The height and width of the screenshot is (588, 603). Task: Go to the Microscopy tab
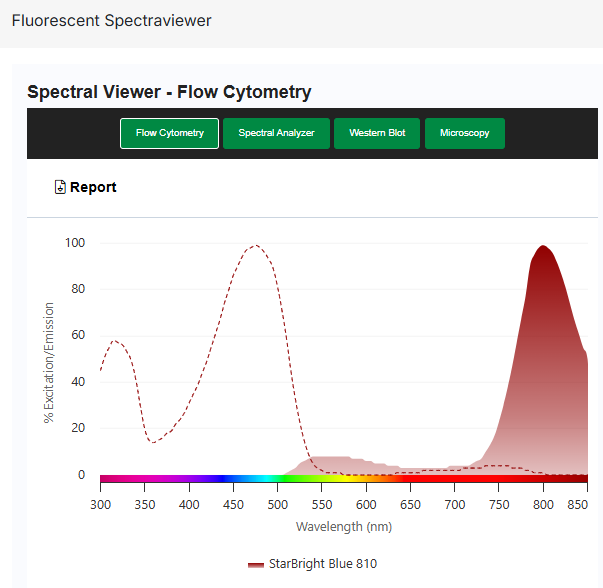[465, 133]
